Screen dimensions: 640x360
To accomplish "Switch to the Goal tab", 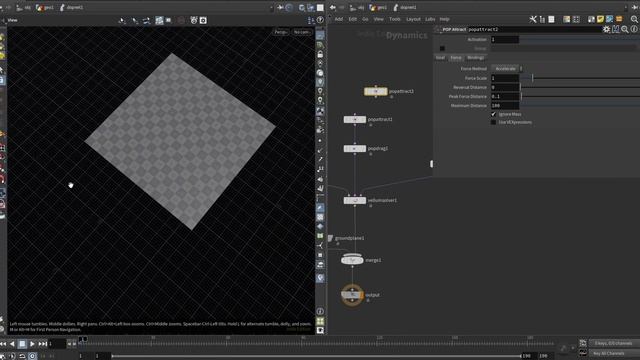I will (440, 58).
